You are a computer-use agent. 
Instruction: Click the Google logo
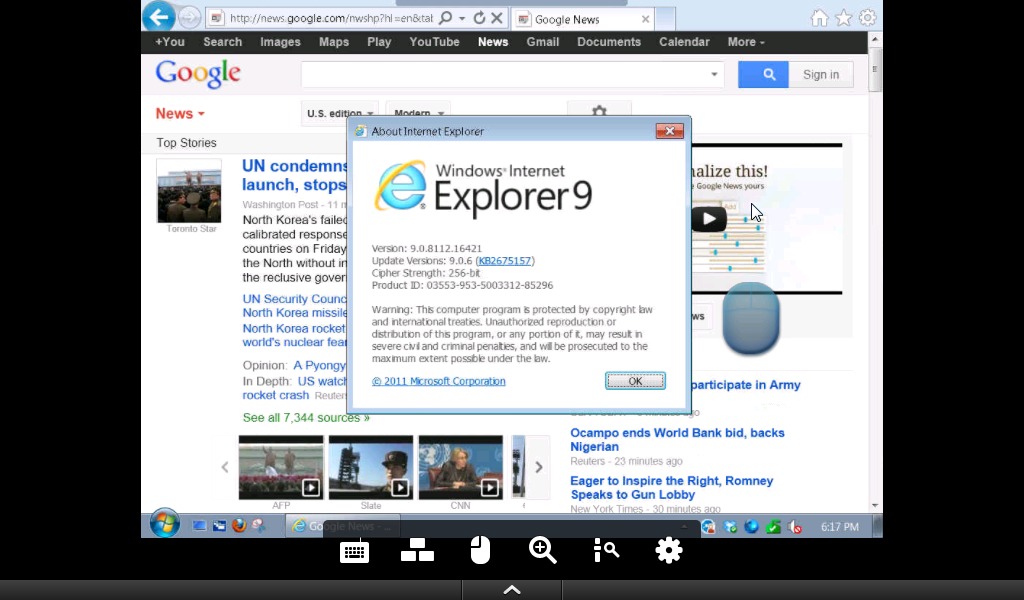198,74
